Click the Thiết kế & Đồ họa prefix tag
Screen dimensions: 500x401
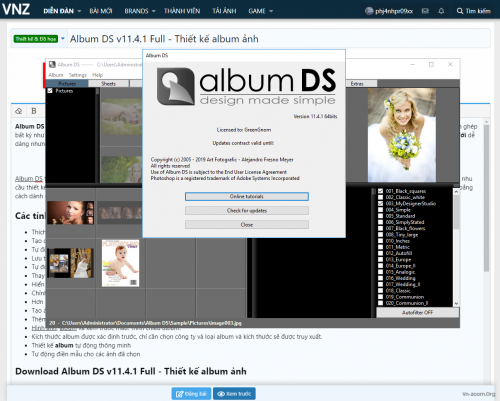pos(36,39)
